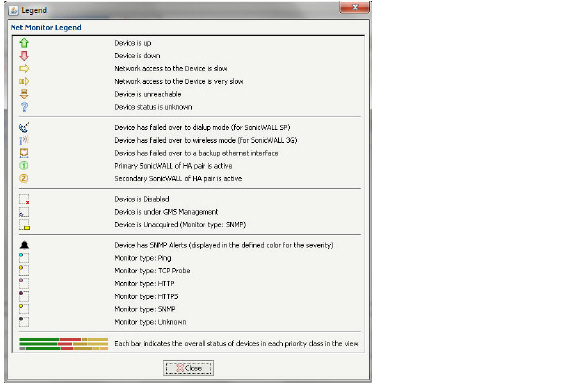Click the Unacquired SNMP device icon
This screenshot has height=390, width=576.
point(25,225)
